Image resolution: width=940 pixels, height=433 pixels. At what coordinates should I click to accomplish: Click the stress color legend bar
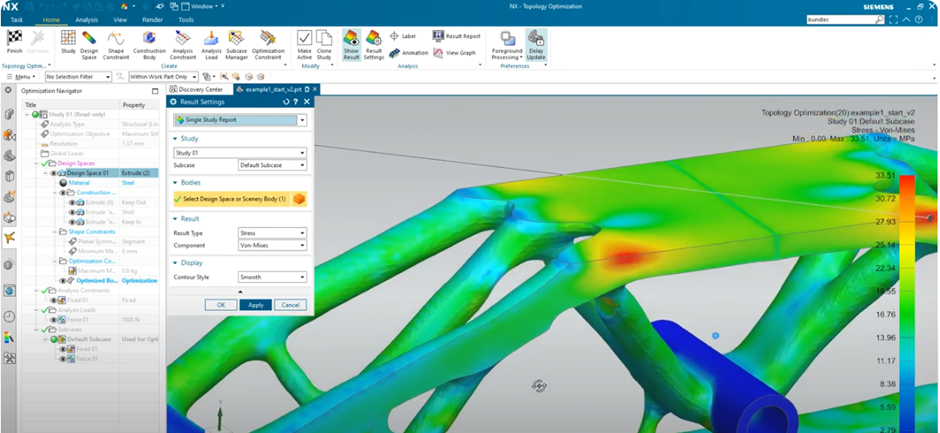907,303
